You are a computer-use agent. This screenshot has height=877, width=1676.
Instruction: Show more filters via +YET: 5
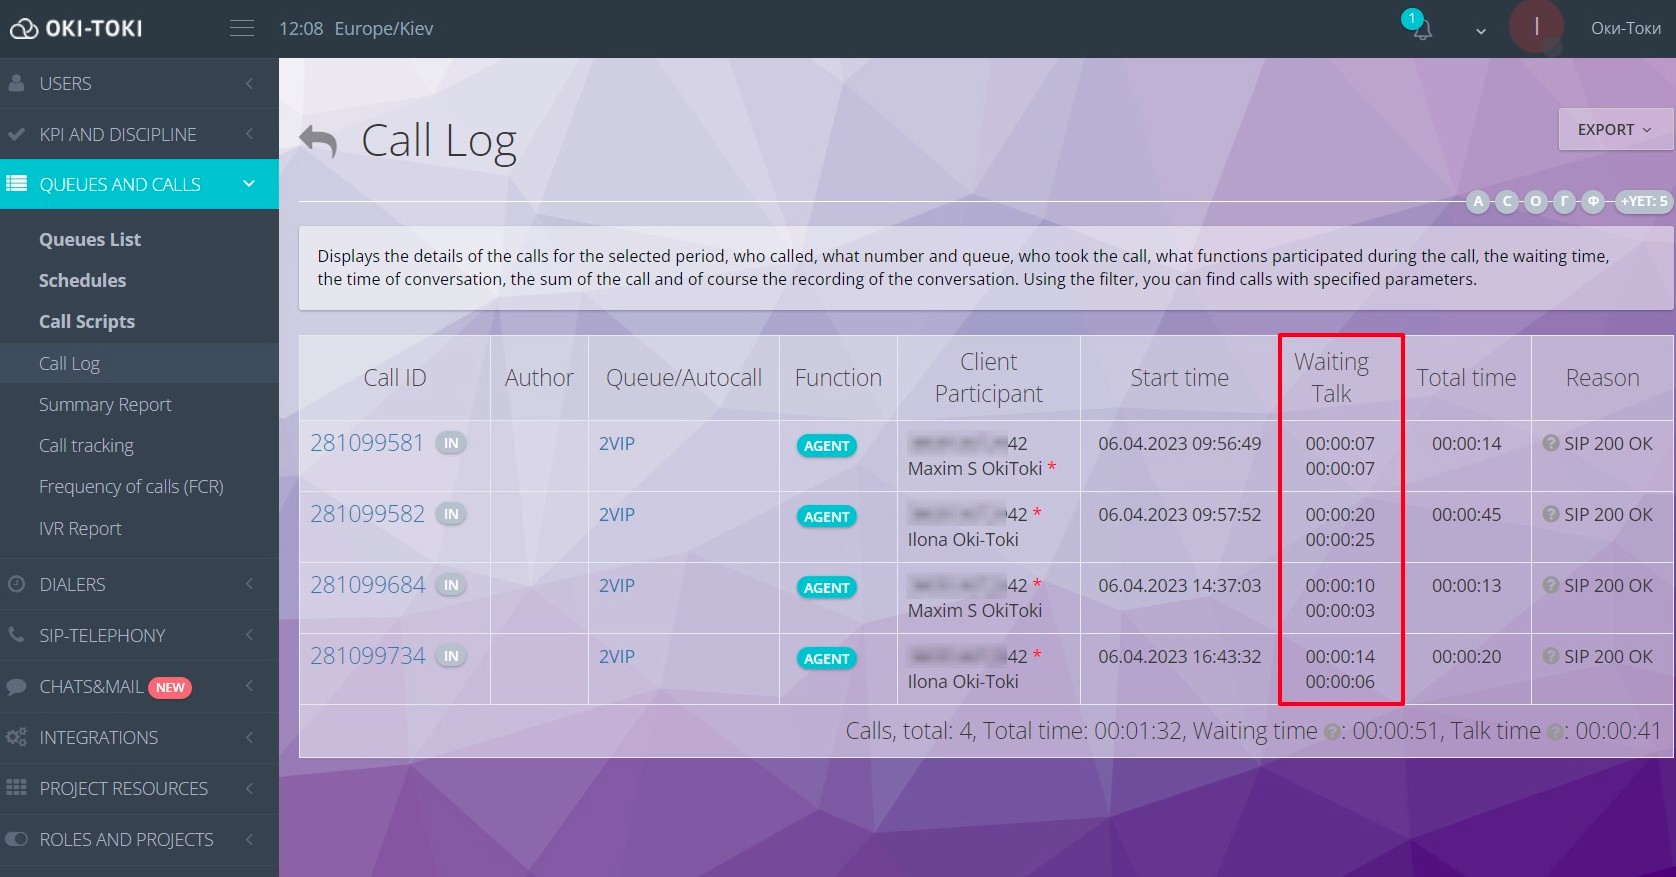(x=1644, y=201)
